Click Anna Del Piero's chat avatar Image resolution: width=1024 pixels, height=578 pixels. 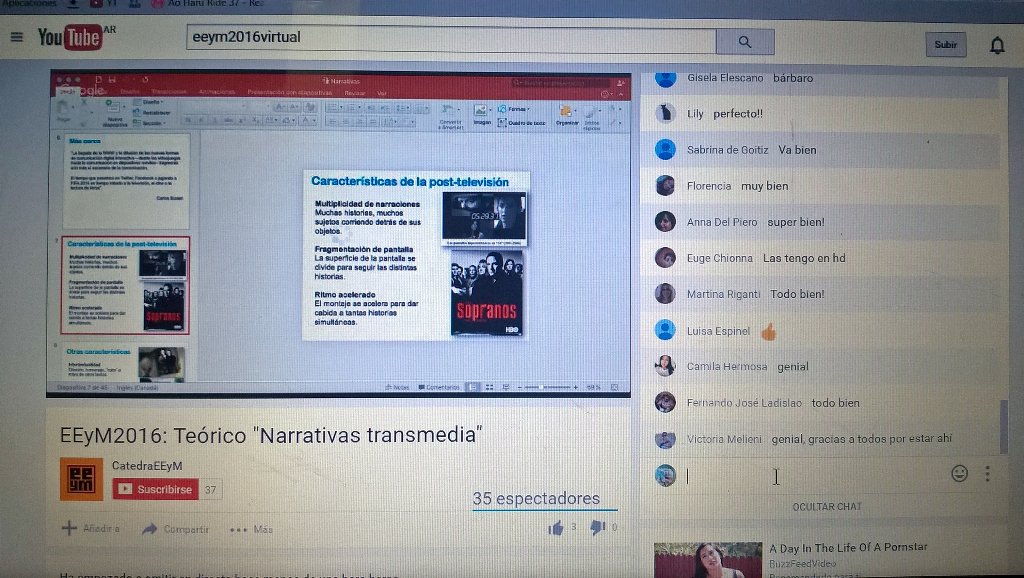tap(665, 221)
